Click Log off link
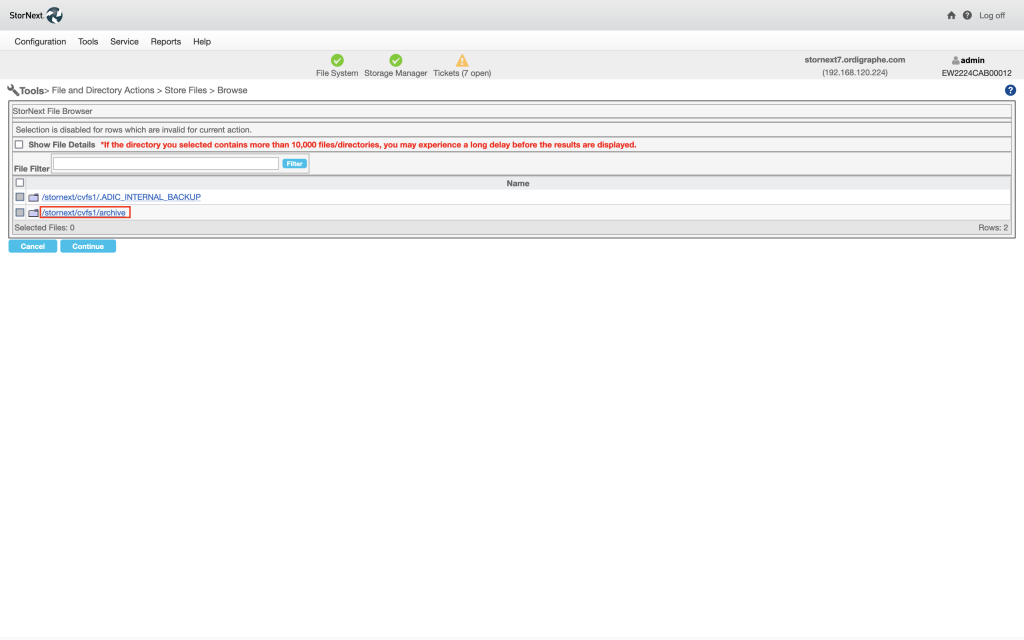The height and width of the screenshot is (640, 1024). pyautogui.click(x=992, y=15)
